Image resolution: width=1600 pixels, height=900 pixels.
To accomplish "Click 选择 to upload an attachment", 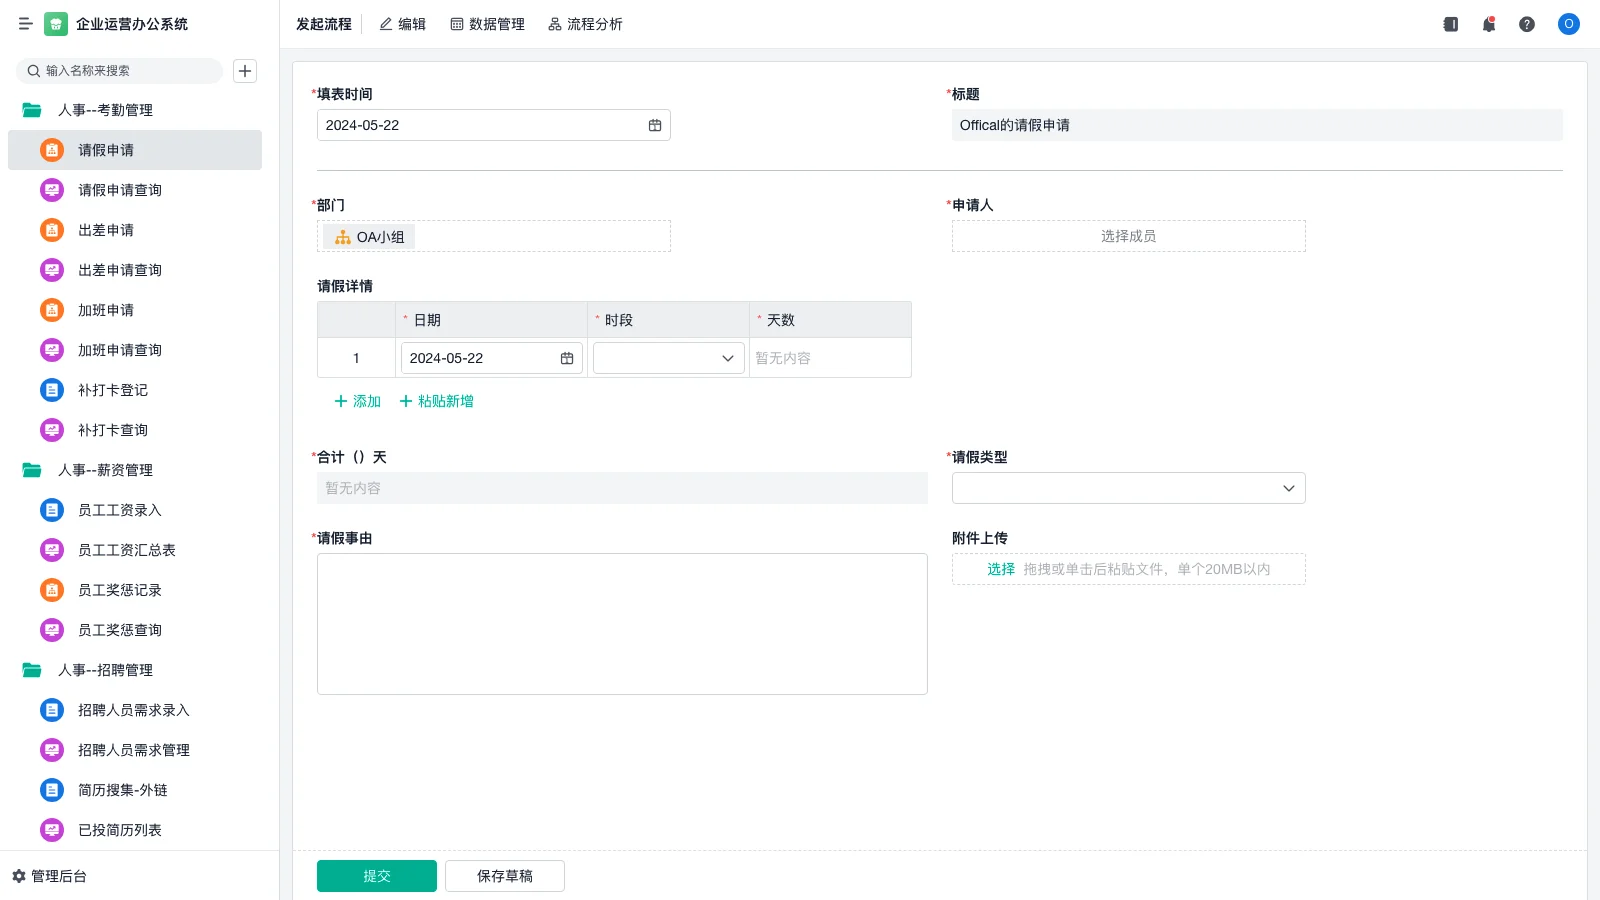I will 999,569.
